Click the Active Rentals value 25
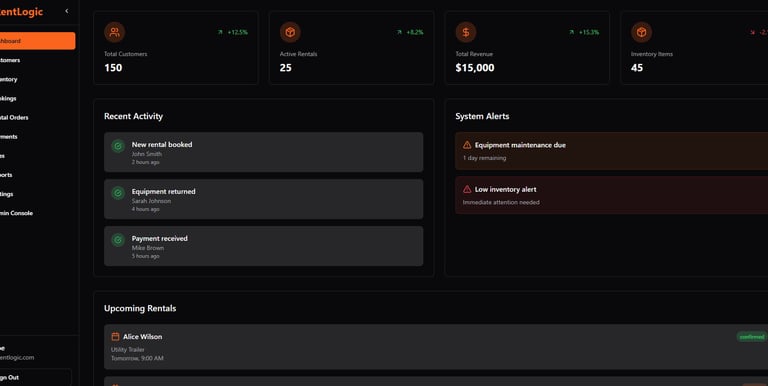Screen dimensions: 768x386 point(286,68)
